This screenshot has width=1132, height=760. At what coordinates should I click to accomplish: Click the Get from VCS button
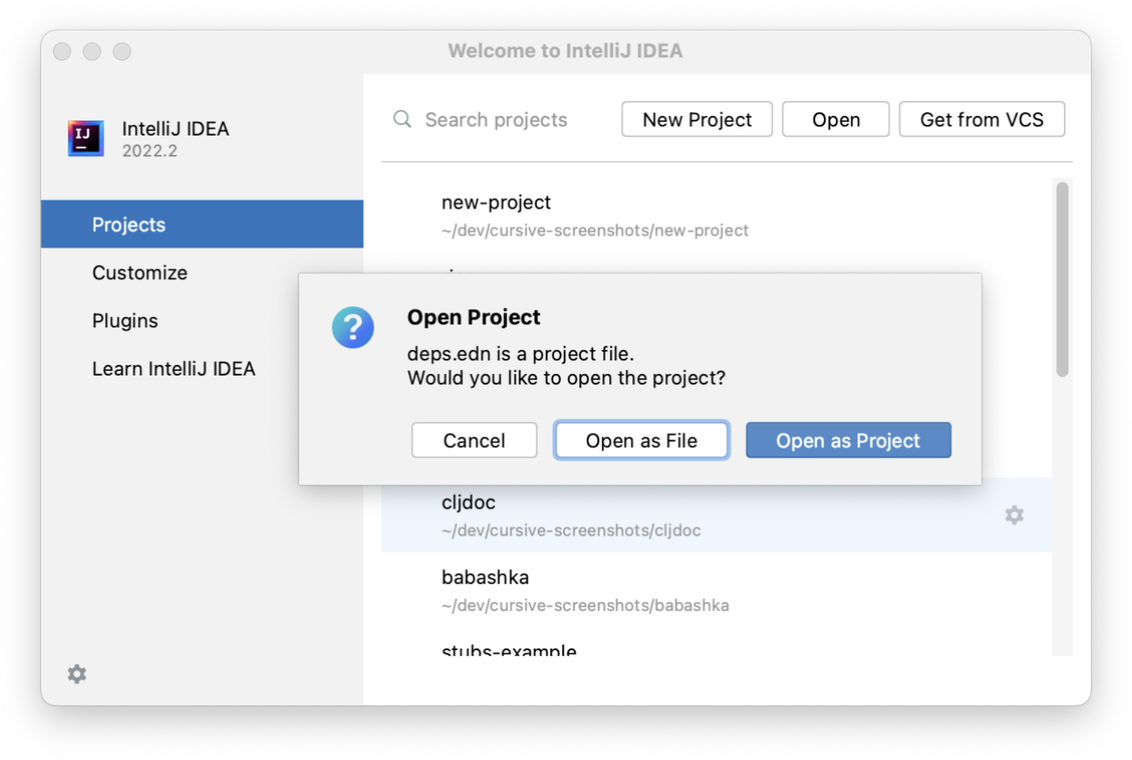[982, 119]
